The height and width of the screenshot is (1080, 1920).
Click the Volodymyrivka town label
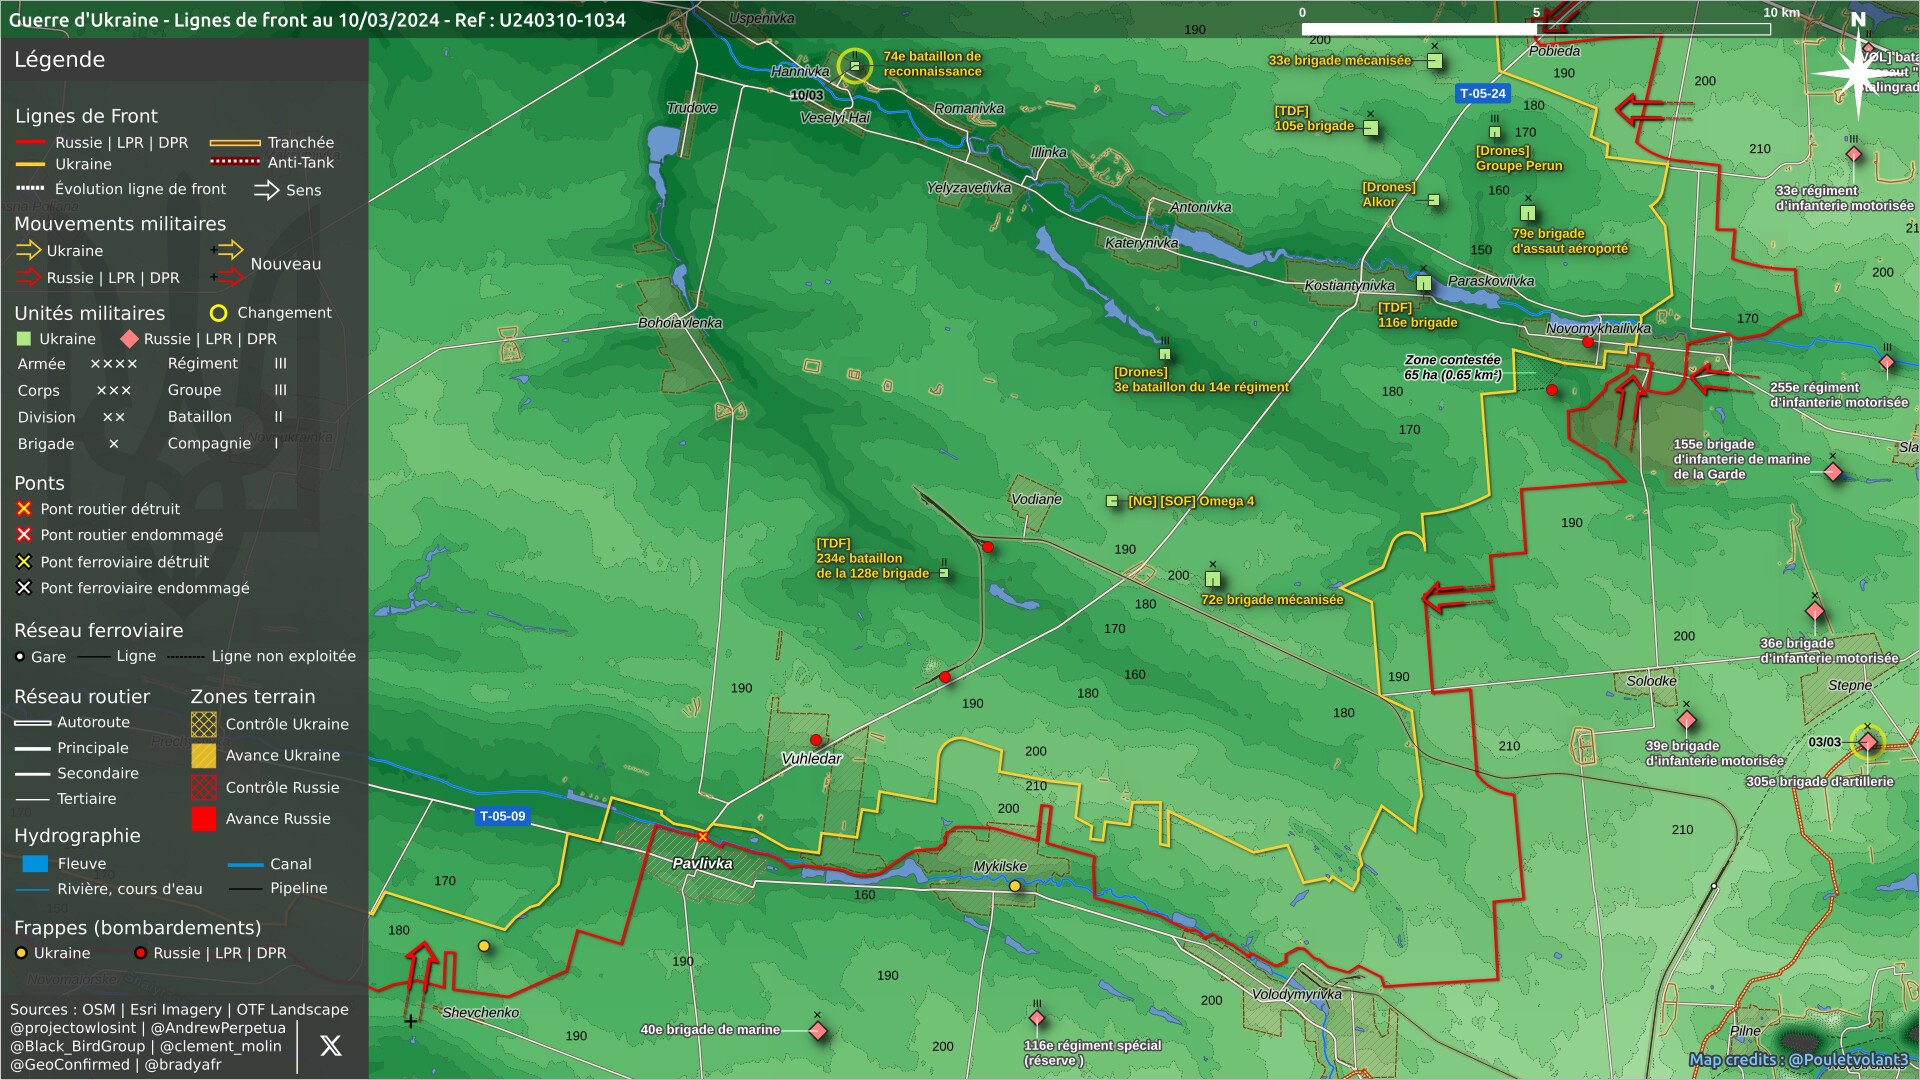click(x=1297, y=994)
